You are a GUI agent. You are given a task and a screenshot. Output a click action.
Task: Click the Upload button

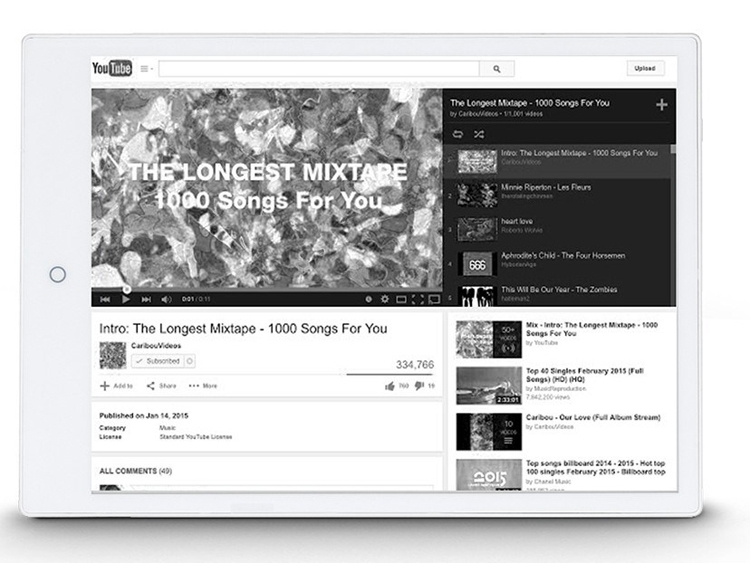(645, 68)
